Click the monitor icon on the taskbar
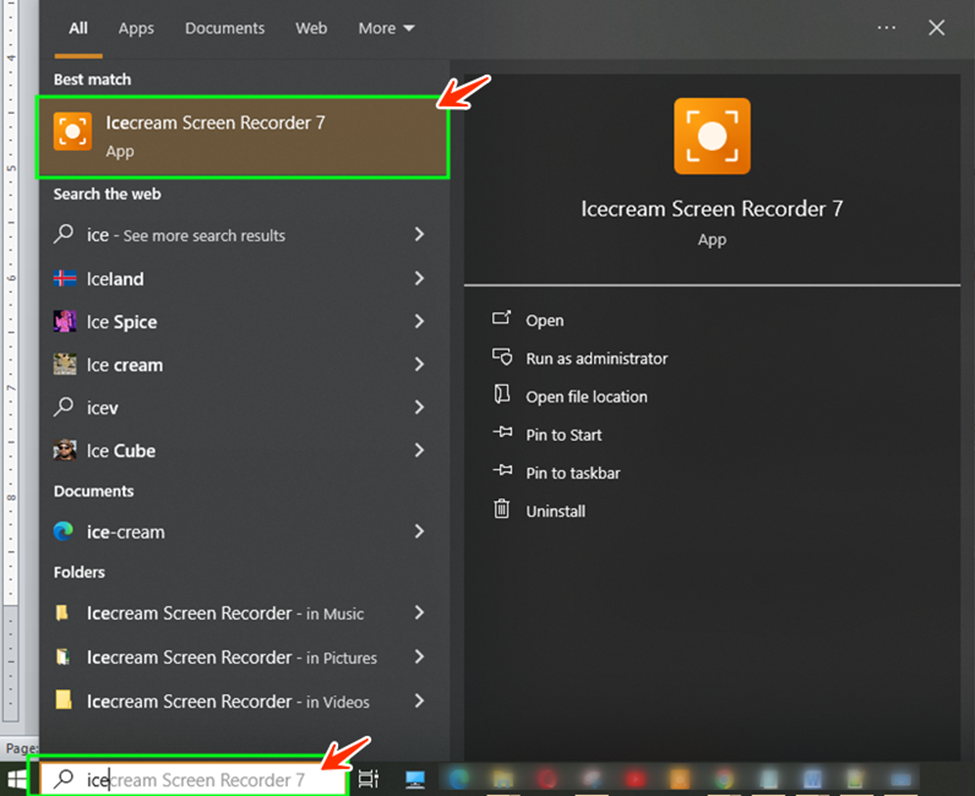 point(415,779)
